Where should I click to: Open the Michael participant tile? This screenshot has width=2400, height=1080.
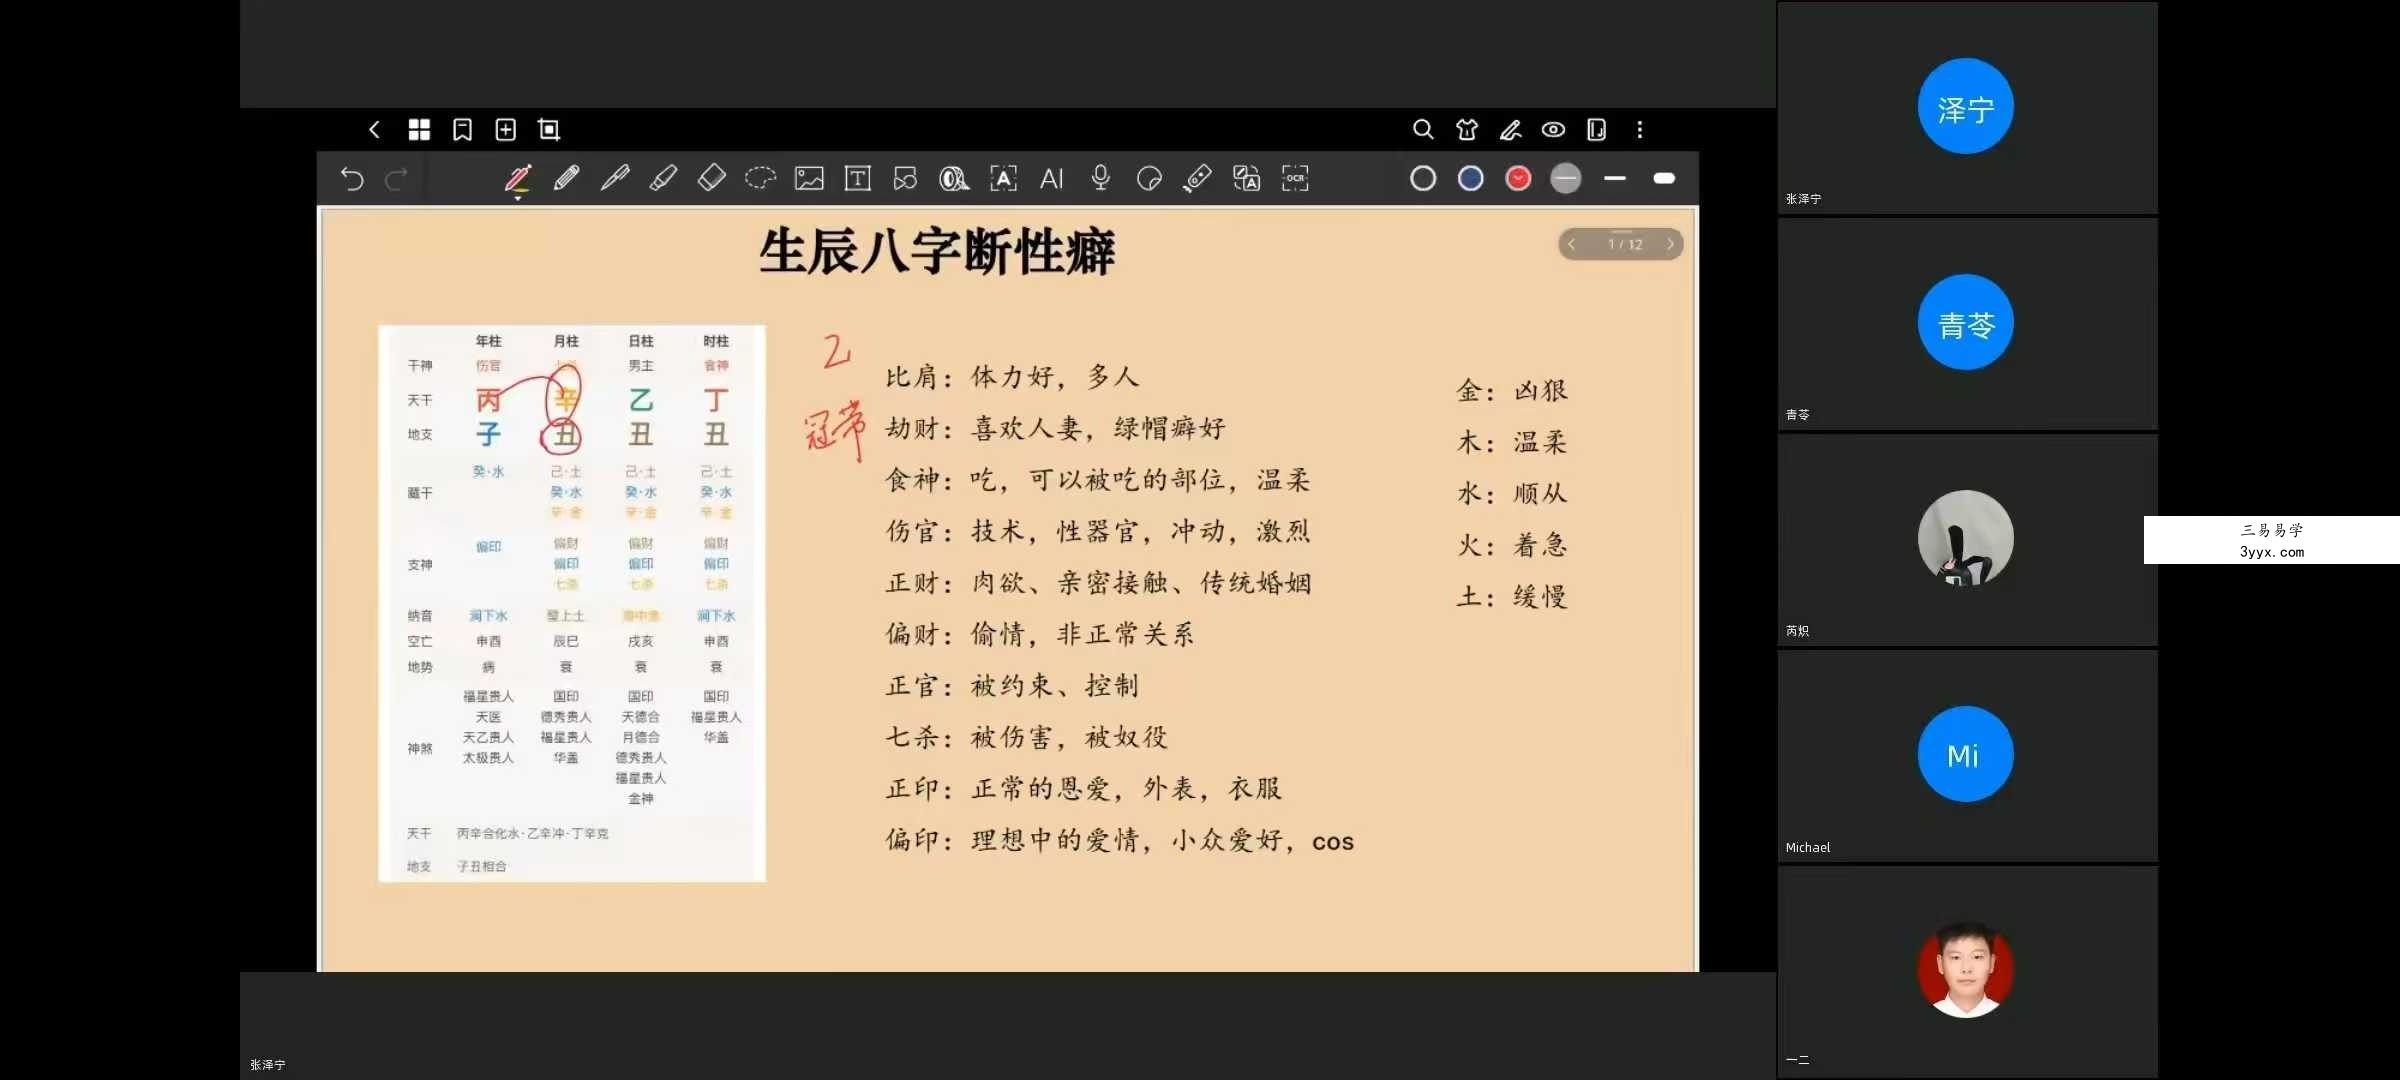tap(1966, 755)
